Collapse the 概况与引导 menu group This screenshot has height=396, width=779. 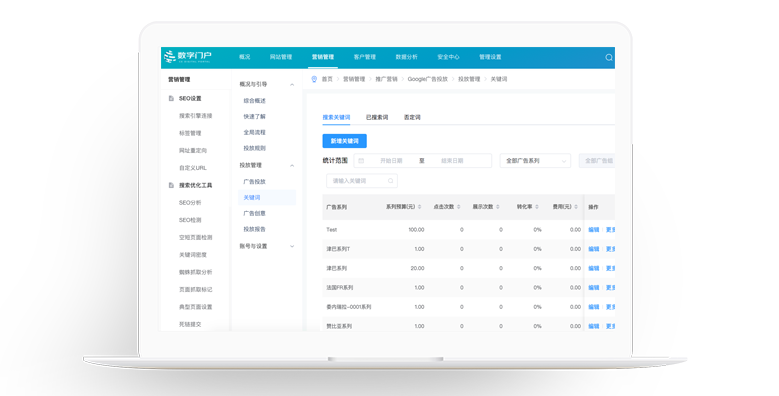[x=292, y=84]
